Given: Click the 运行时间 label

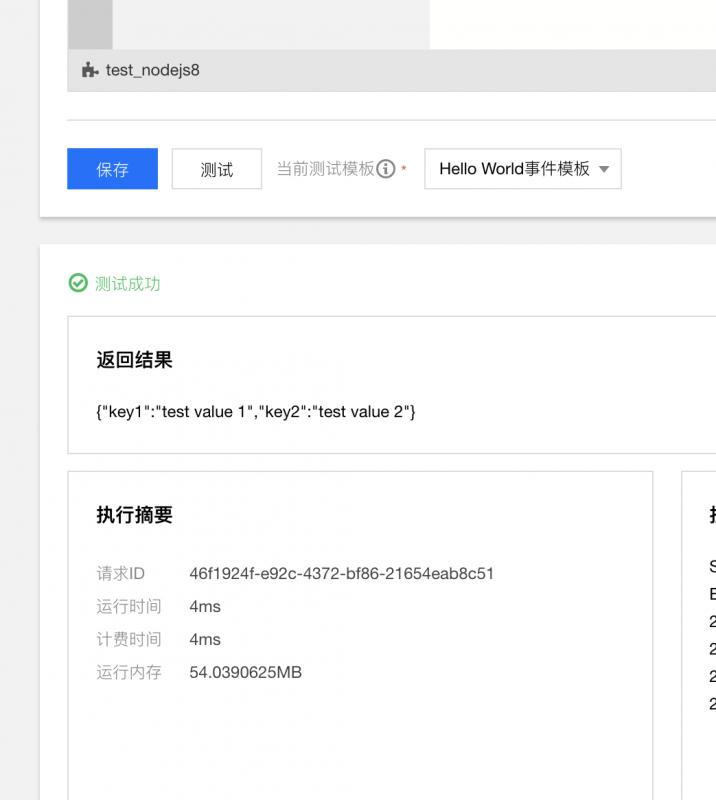Looking at the screenshot, I should [x=129, y=607].
